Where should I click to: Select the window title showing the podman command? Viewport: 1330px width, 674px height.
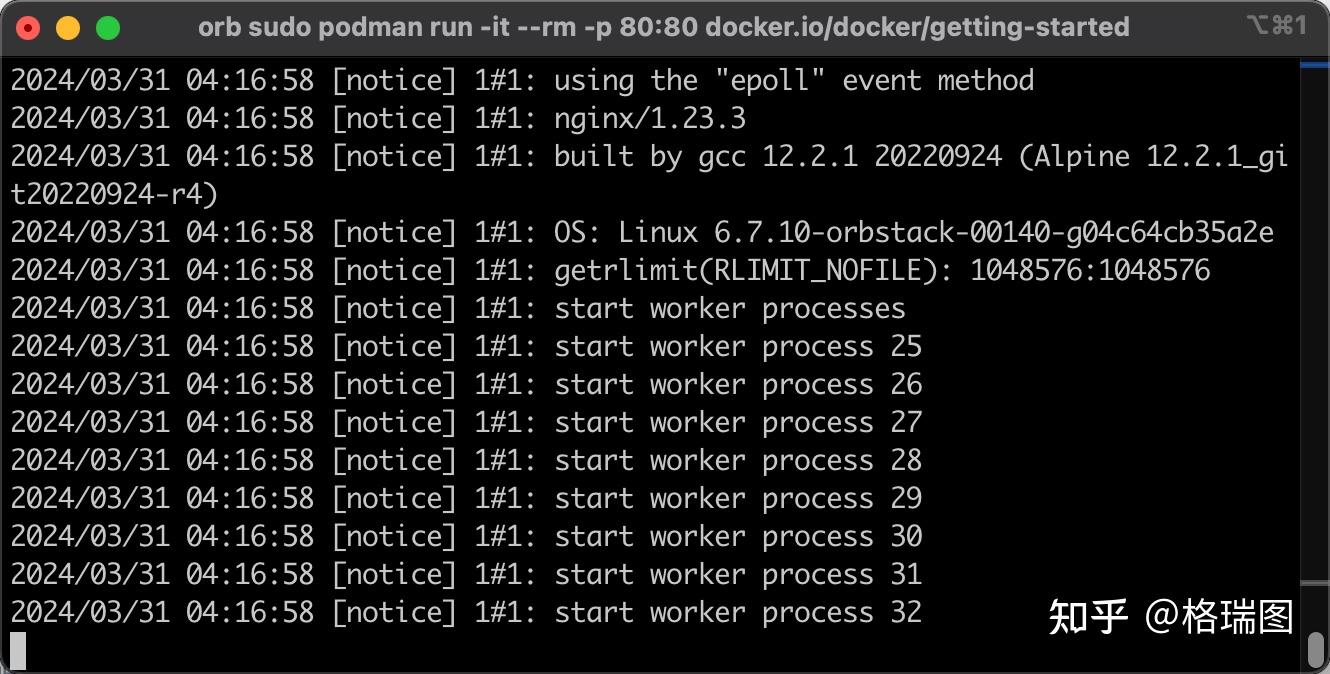click(664, 27)
